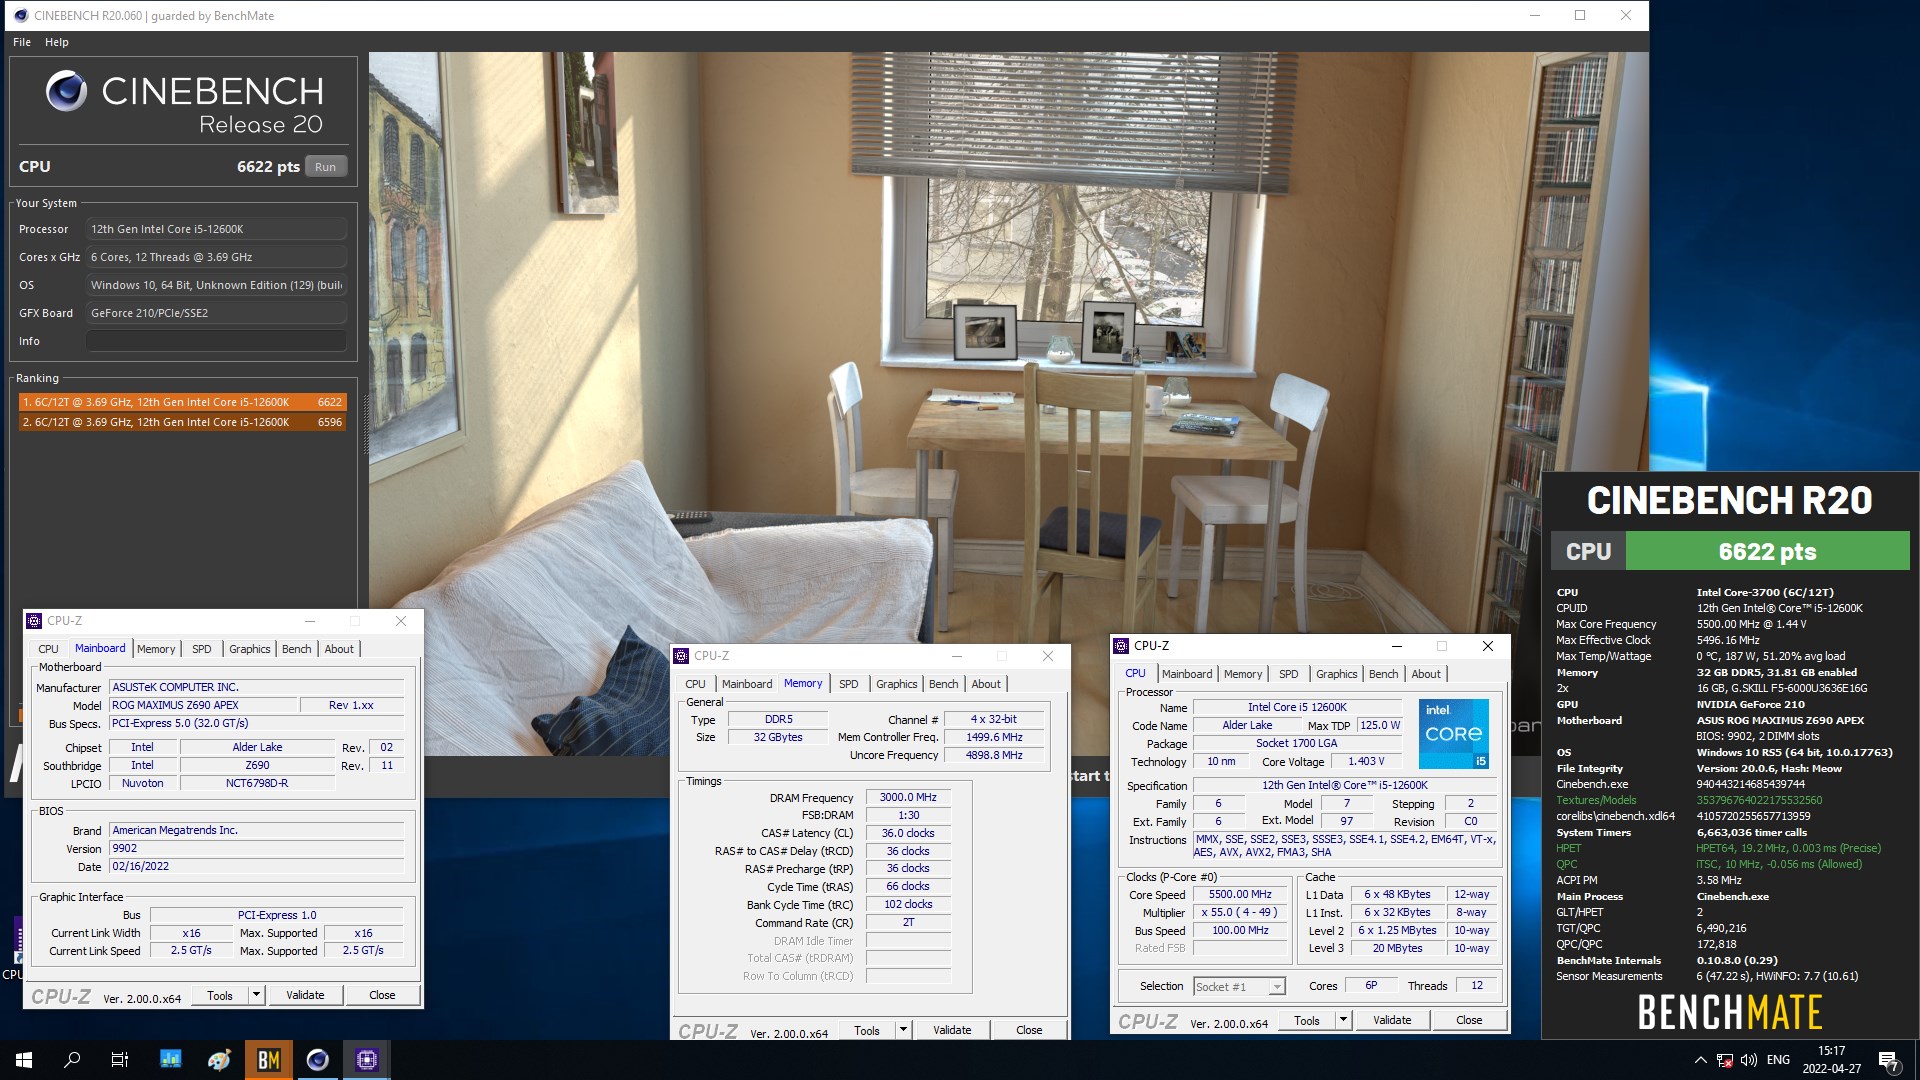The height and width of the screenshot is (1080, 1920).
Task: Open the Socket #1 selection dropdown
Action: (x=1239, y=987)
